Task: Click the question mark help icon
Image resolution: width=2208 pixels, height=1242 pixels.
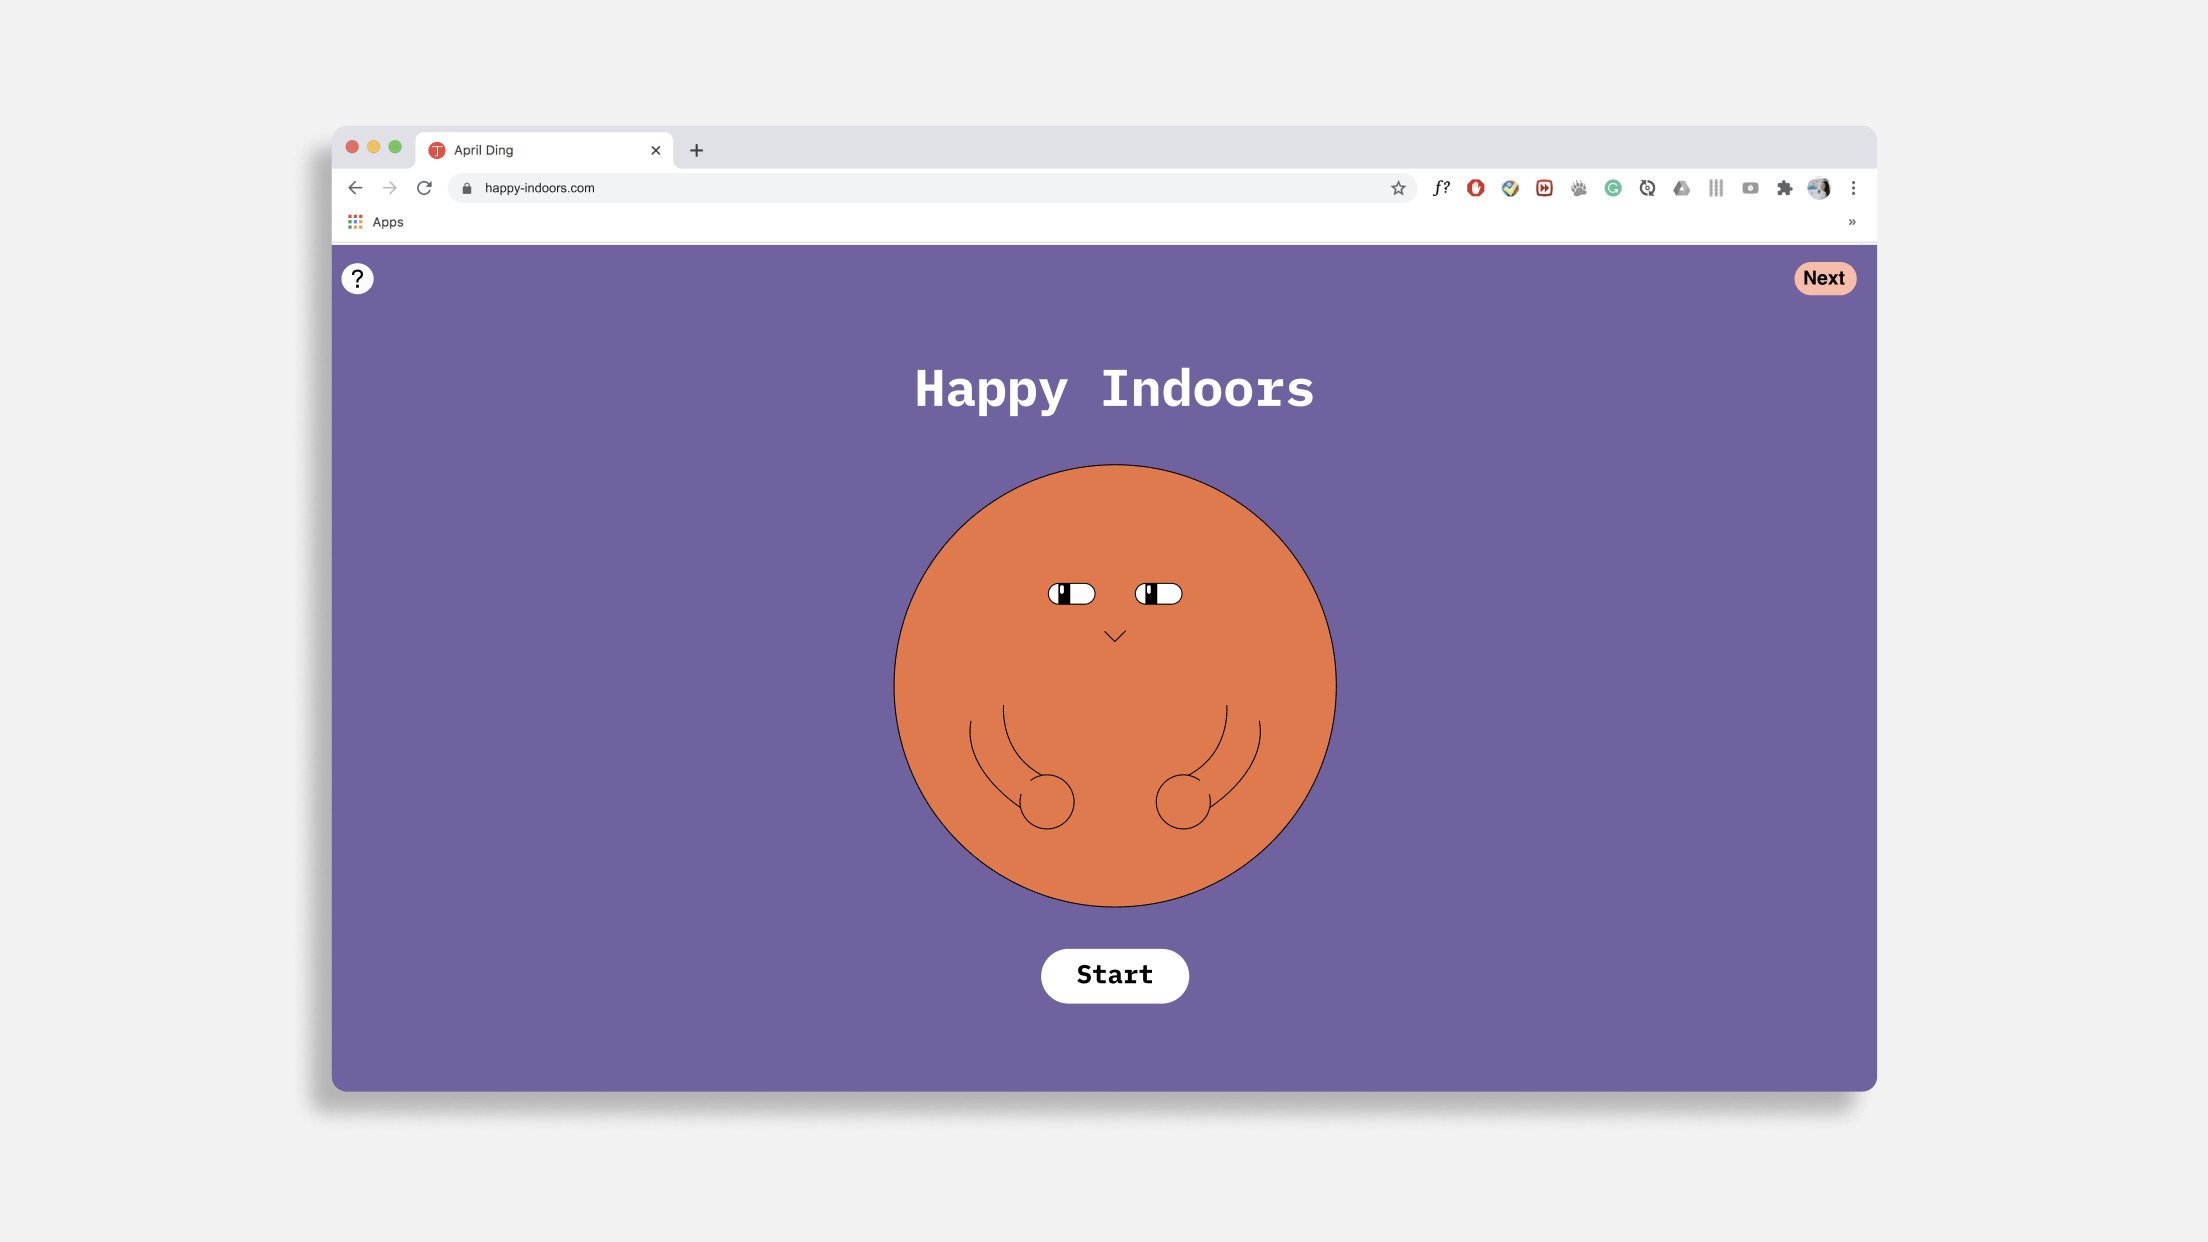Action: (x=357, y=279)
